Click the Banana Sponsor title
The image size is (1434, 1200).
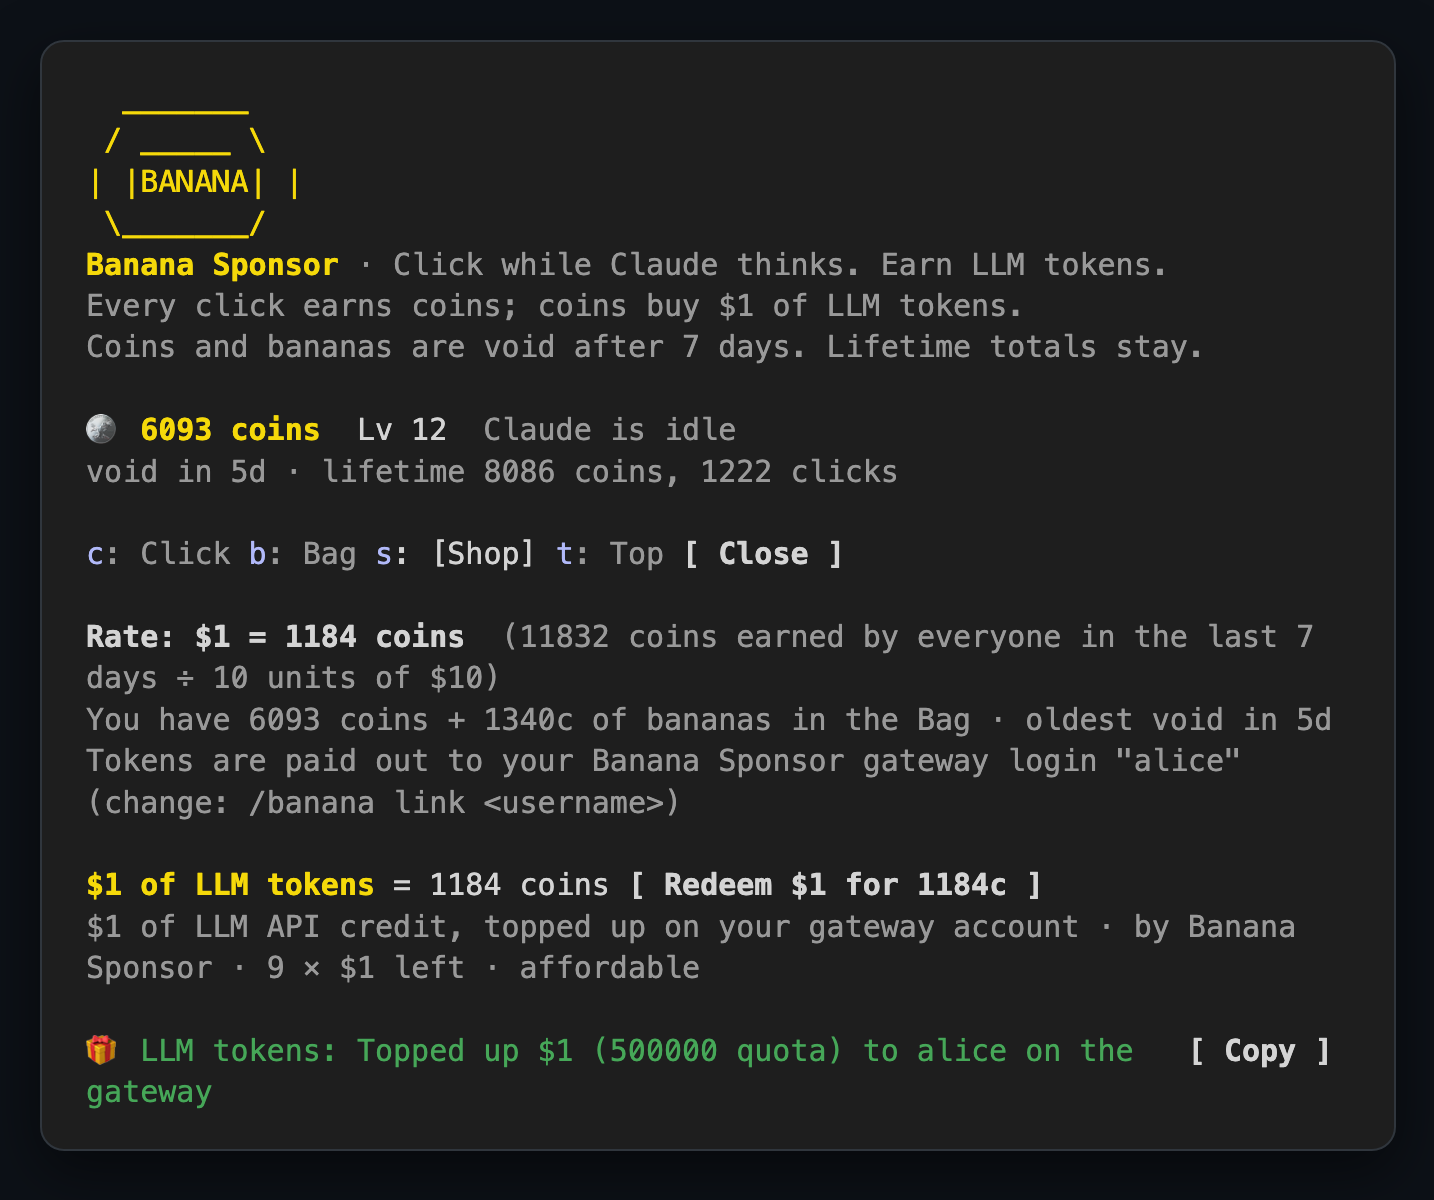[x=212, y=265]
